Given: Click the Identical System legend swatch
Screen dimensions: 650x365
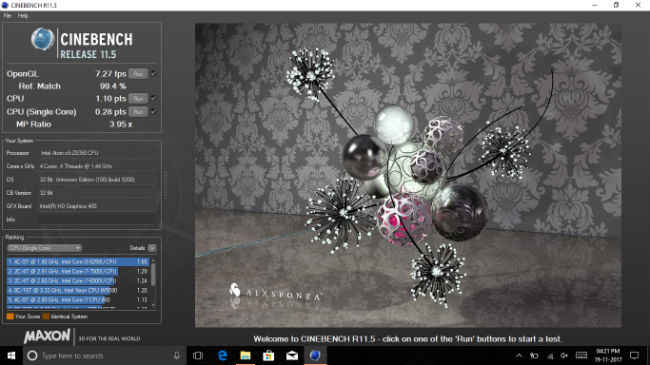Looking at the screenshot, I should click(46, 316).
